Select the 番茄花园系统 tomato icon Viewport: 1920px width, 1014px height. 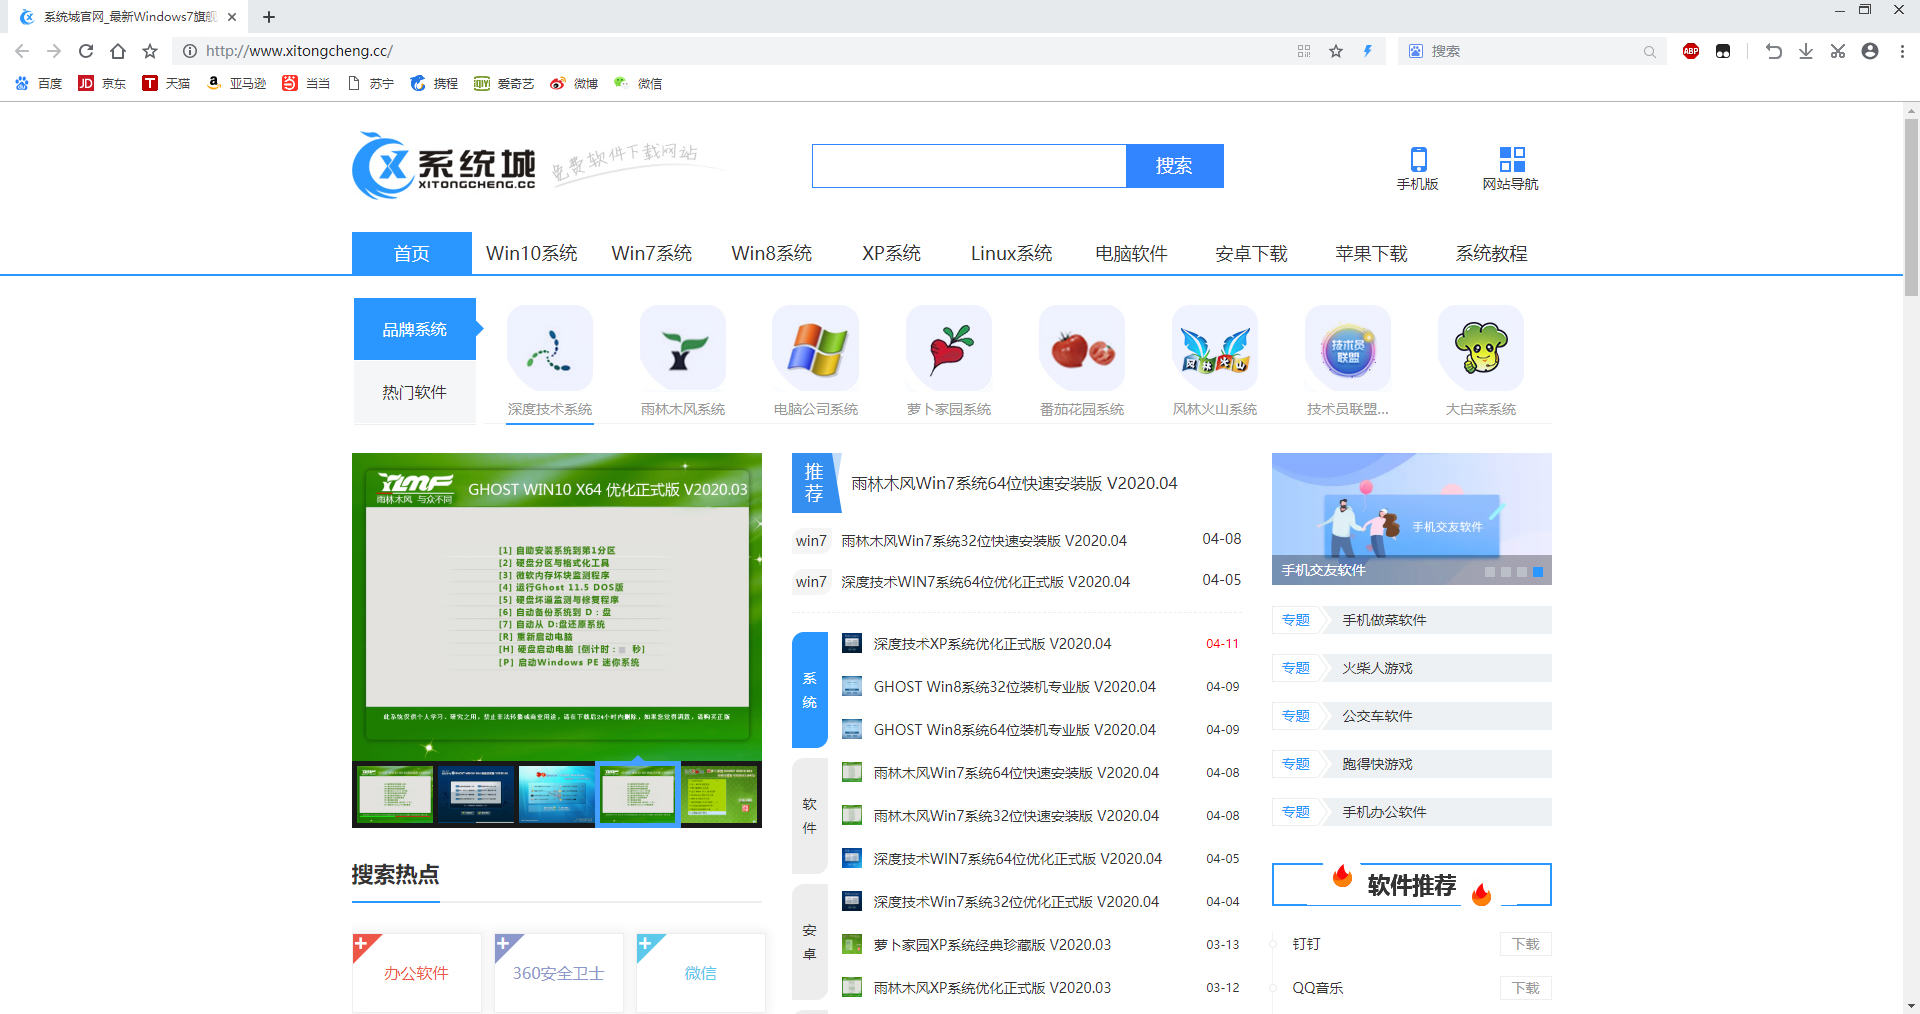(x=1082, y=348)
